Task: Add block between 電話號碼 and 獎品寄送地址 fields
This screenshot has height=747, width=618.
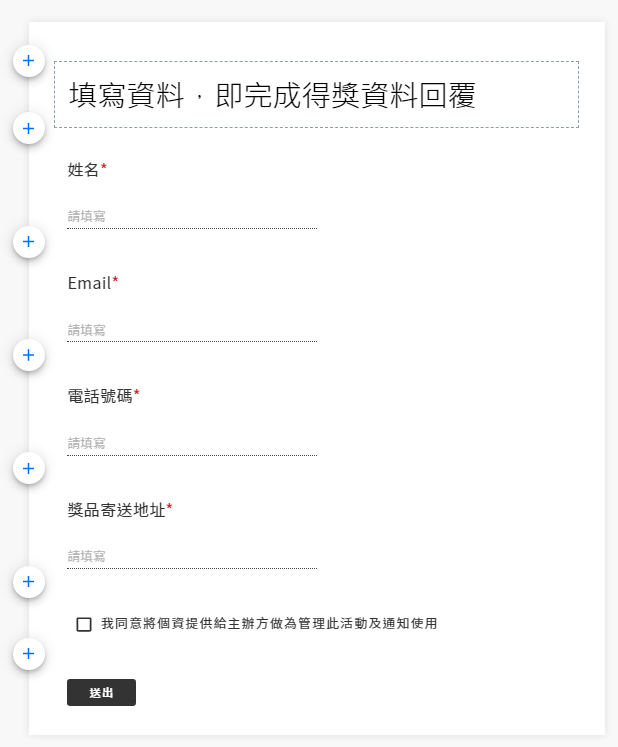Action: (28, 468)
